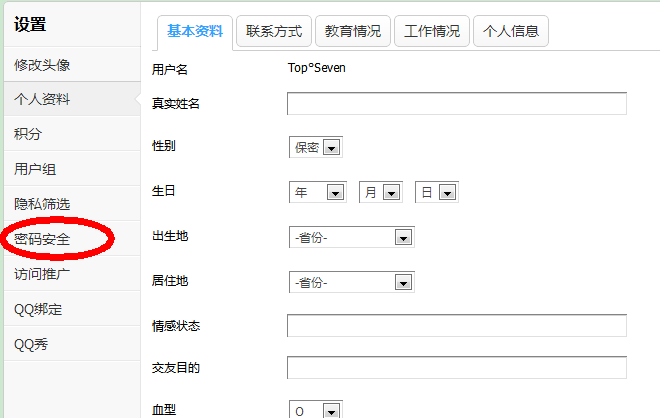Open the 血型 dropdown showing O
This screenshot has height=418, width=660.
(x=316, y=410)
